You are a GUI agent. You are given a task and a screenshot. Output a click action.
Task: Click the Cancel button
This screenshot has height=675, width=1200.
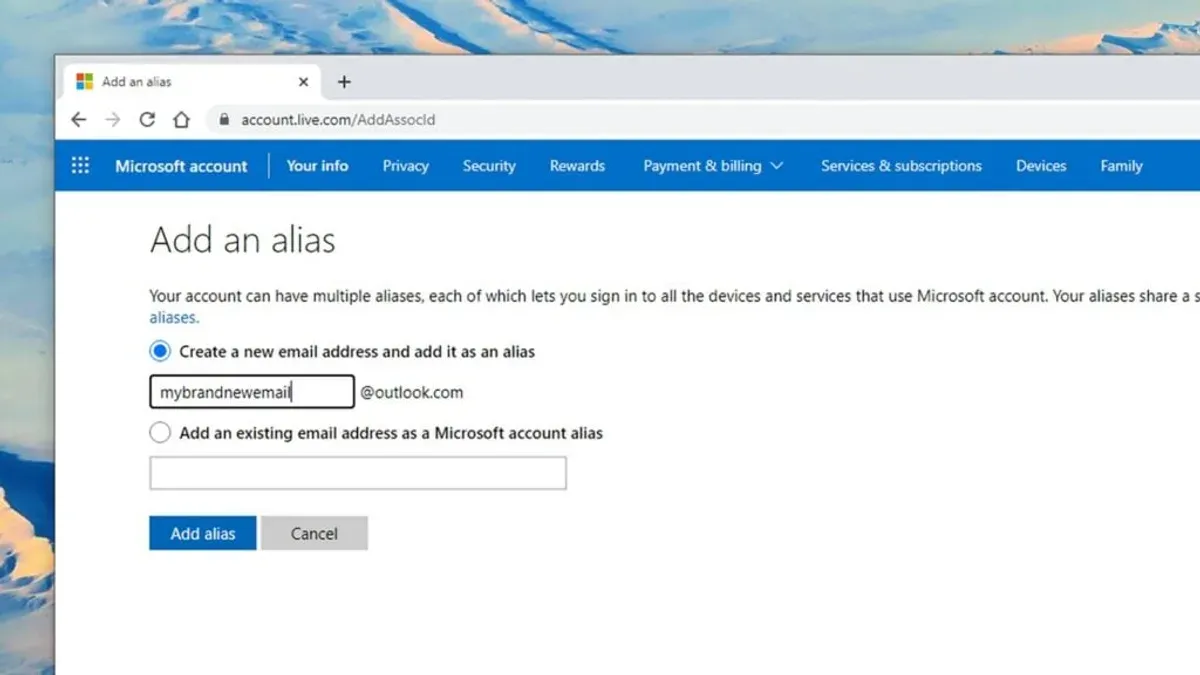[x=314, y=533]
